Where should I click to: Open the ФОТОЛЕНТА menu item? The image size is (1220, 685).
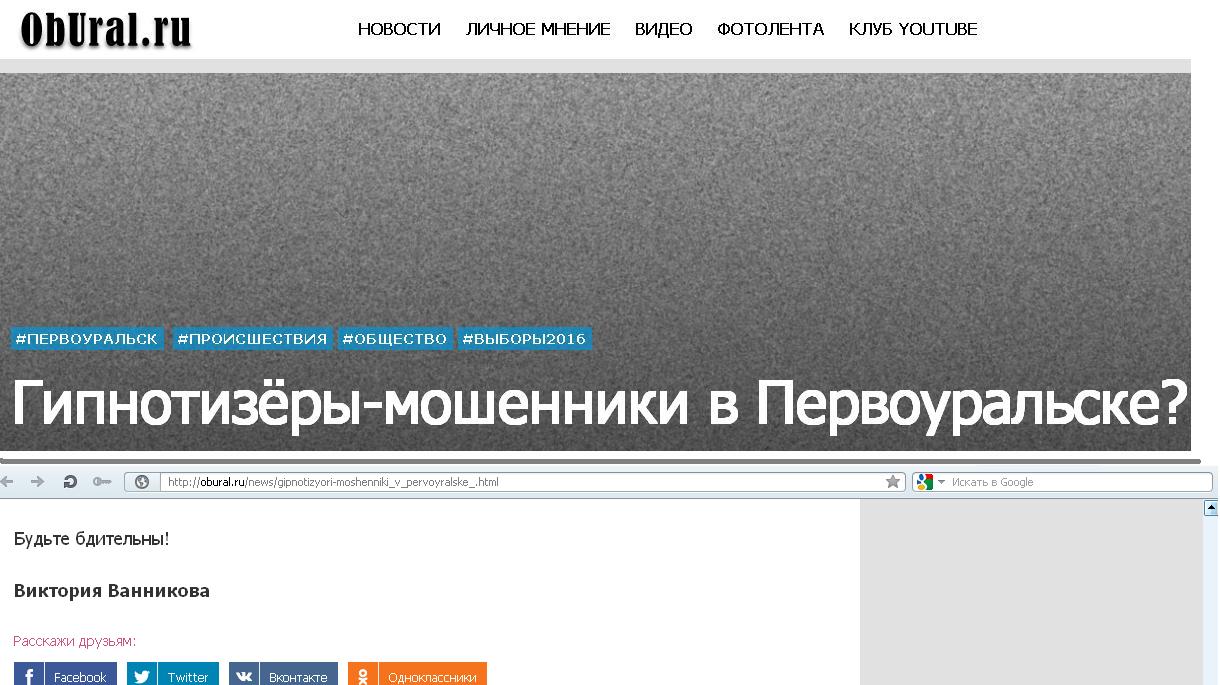(x=770, y=29)
